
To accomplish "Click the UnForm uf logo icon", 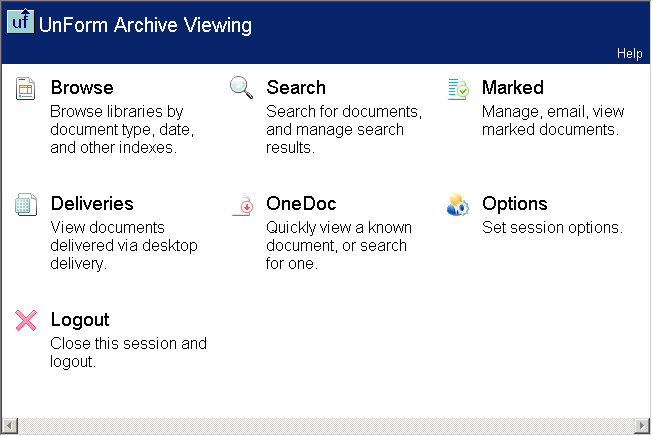I will pyautogui.click(x=19, y=23).
